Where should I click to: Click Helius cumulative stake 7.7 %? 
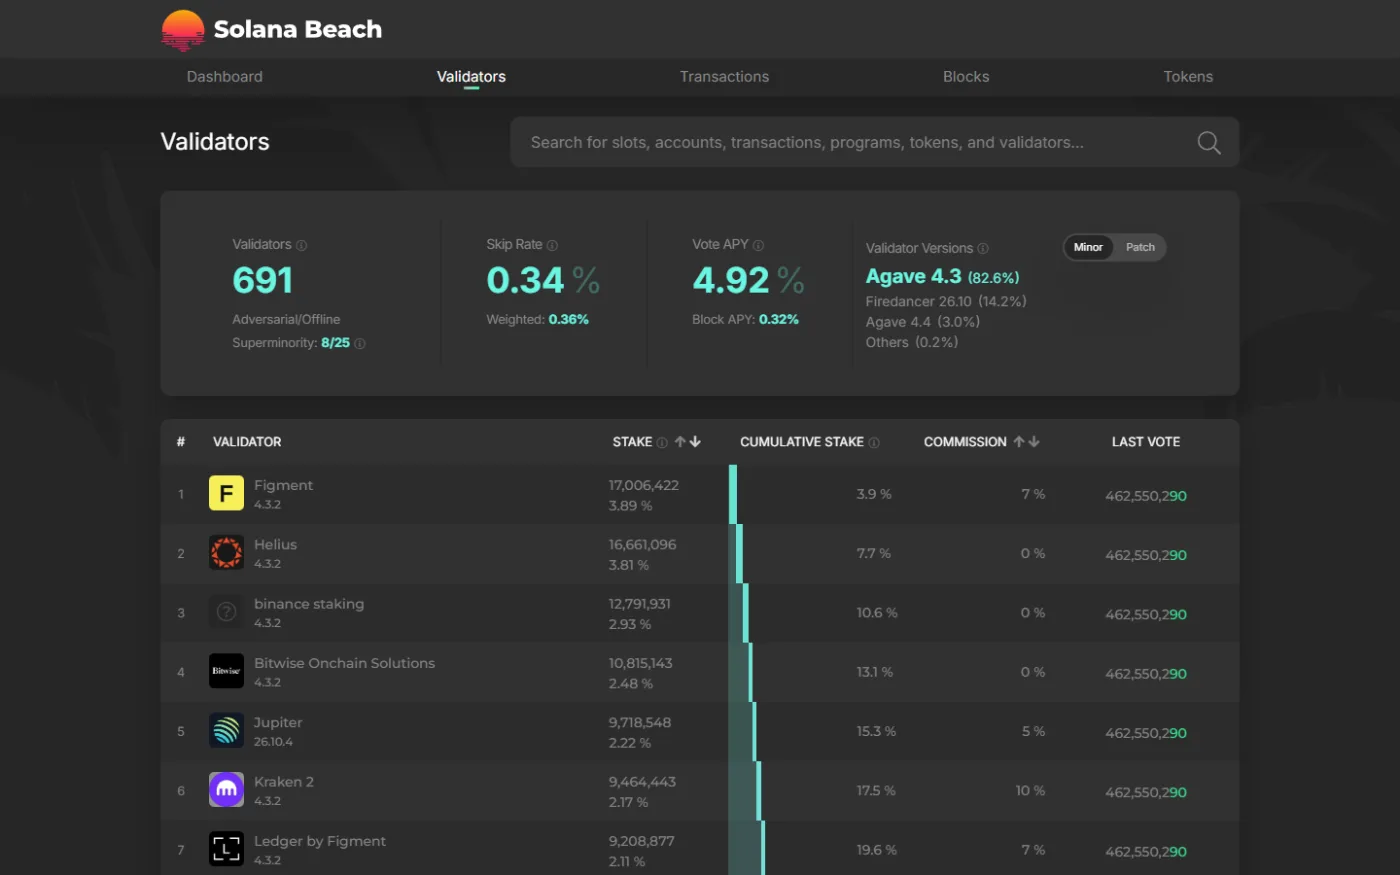point(874,554)
